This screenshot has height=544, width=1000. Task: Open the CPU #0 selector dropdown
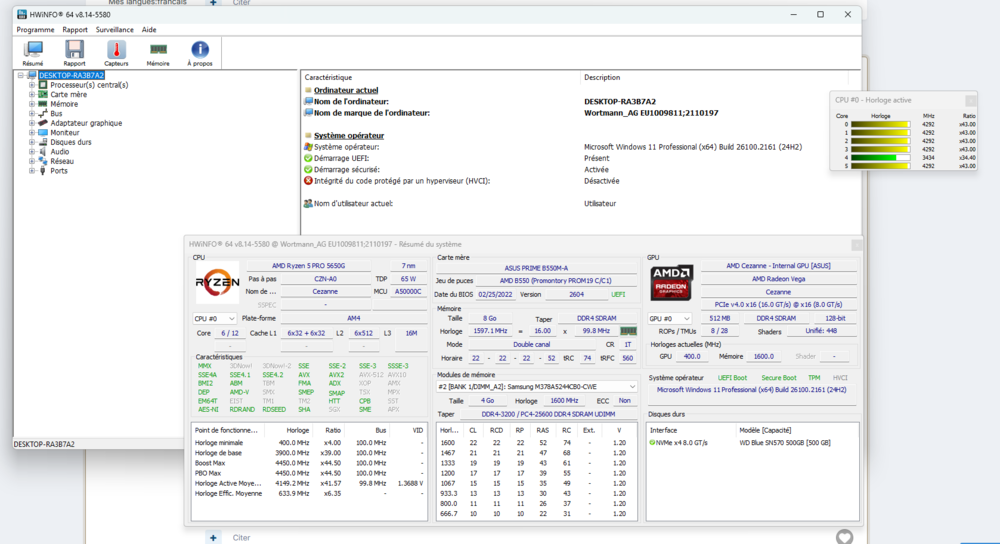coord(214,319)
